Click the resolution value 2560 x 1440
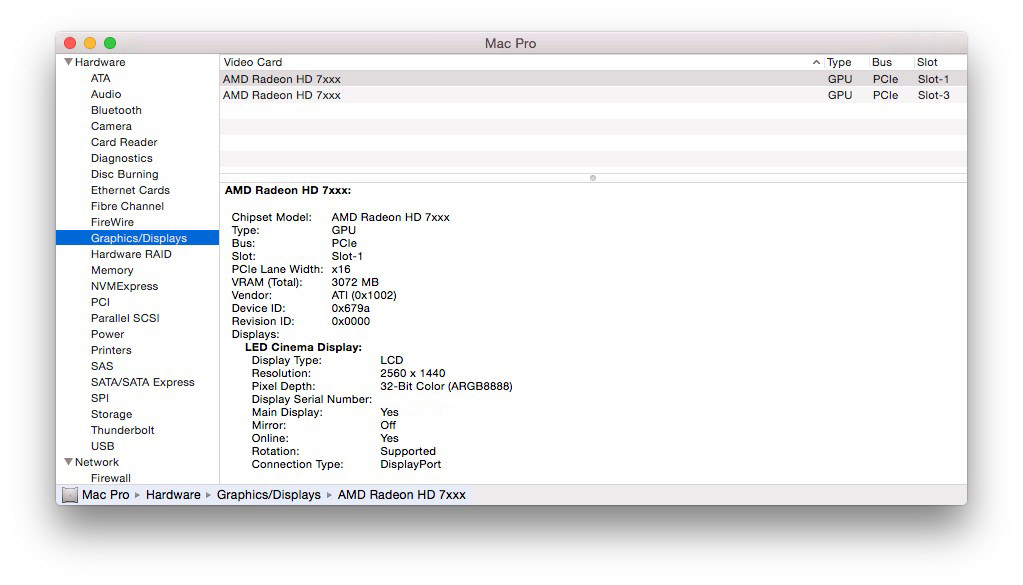This screenshot has height=585, width=1023. [413, 373]
